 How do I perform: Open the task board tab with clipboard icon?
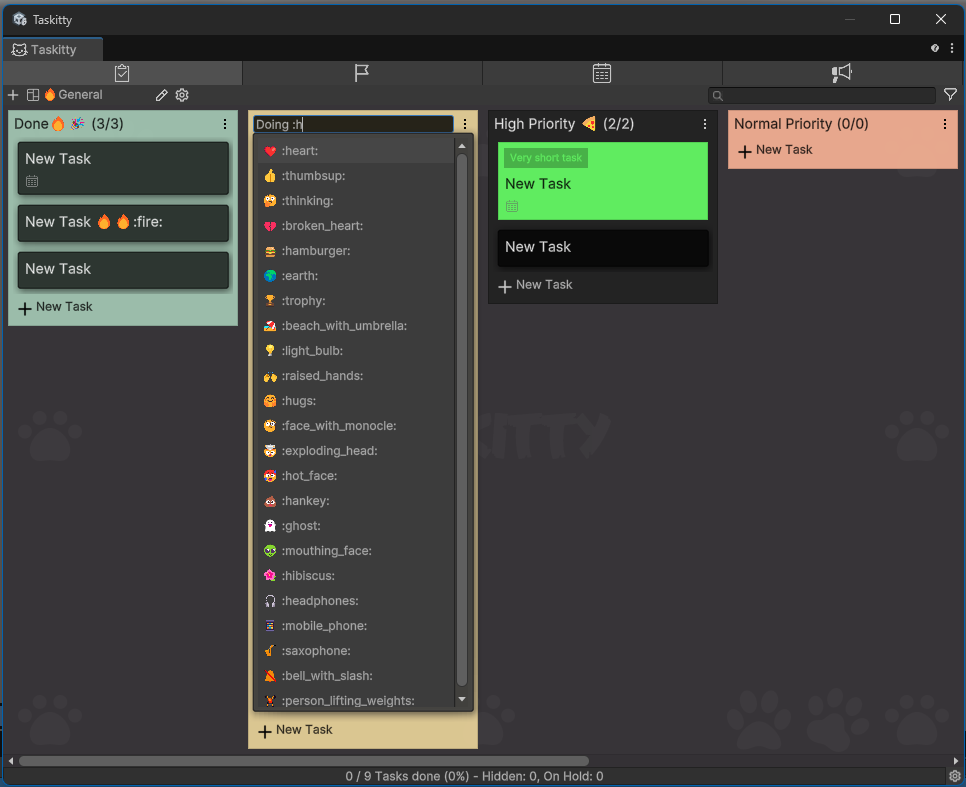[122, 73]
